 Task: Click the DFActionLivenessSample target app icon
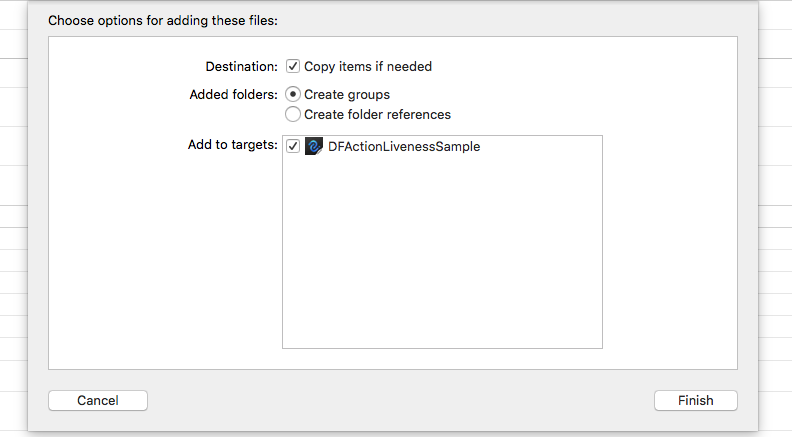tap(314, 146)
